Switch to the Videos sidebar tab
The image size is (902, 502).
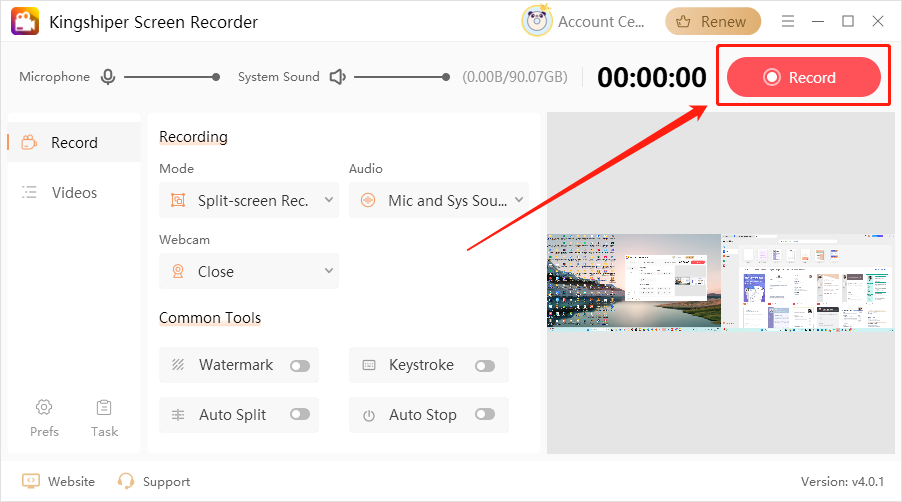(x=74, y=192)
